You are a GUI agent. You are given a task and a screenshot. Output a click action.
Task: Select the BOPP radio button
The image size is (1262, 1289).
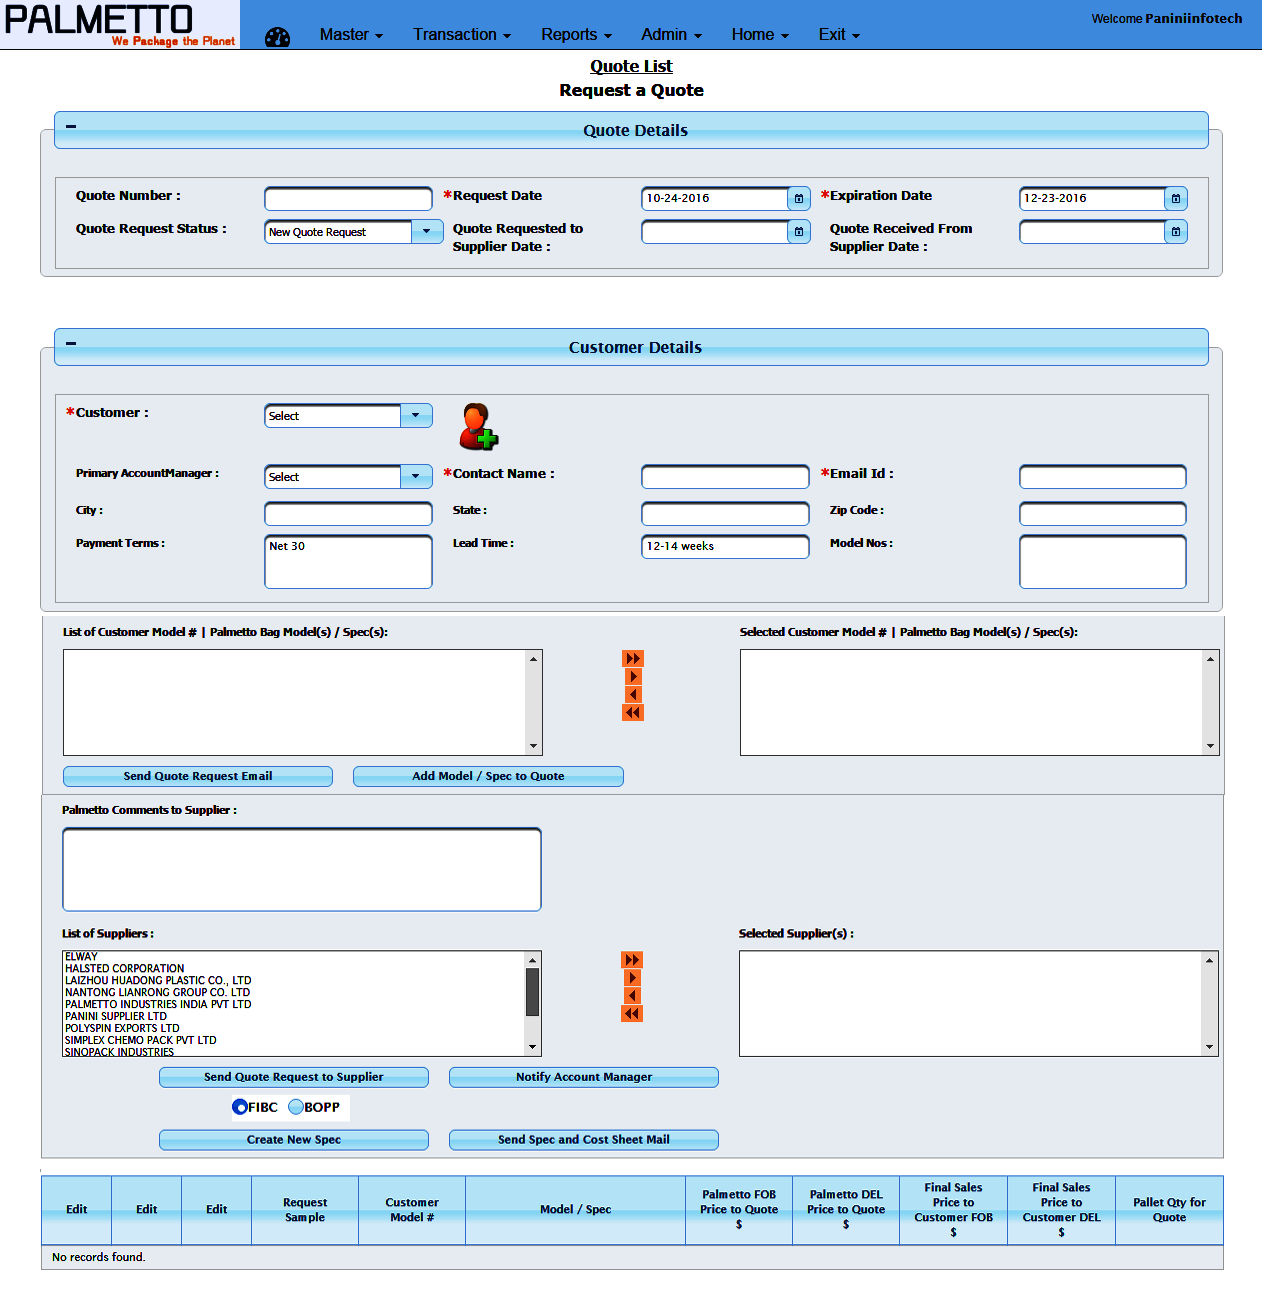(296, 1107)
